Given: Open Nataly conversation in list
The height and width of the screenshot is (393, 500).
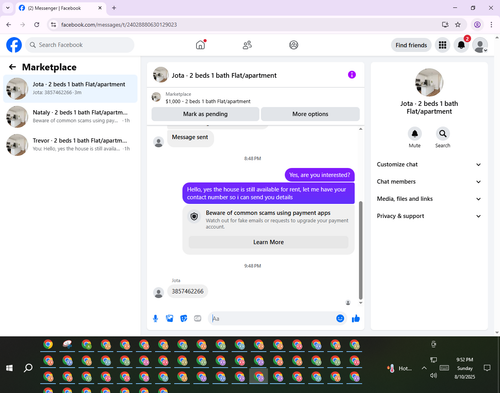Looking at the screenshot, I should pos(70,117).
